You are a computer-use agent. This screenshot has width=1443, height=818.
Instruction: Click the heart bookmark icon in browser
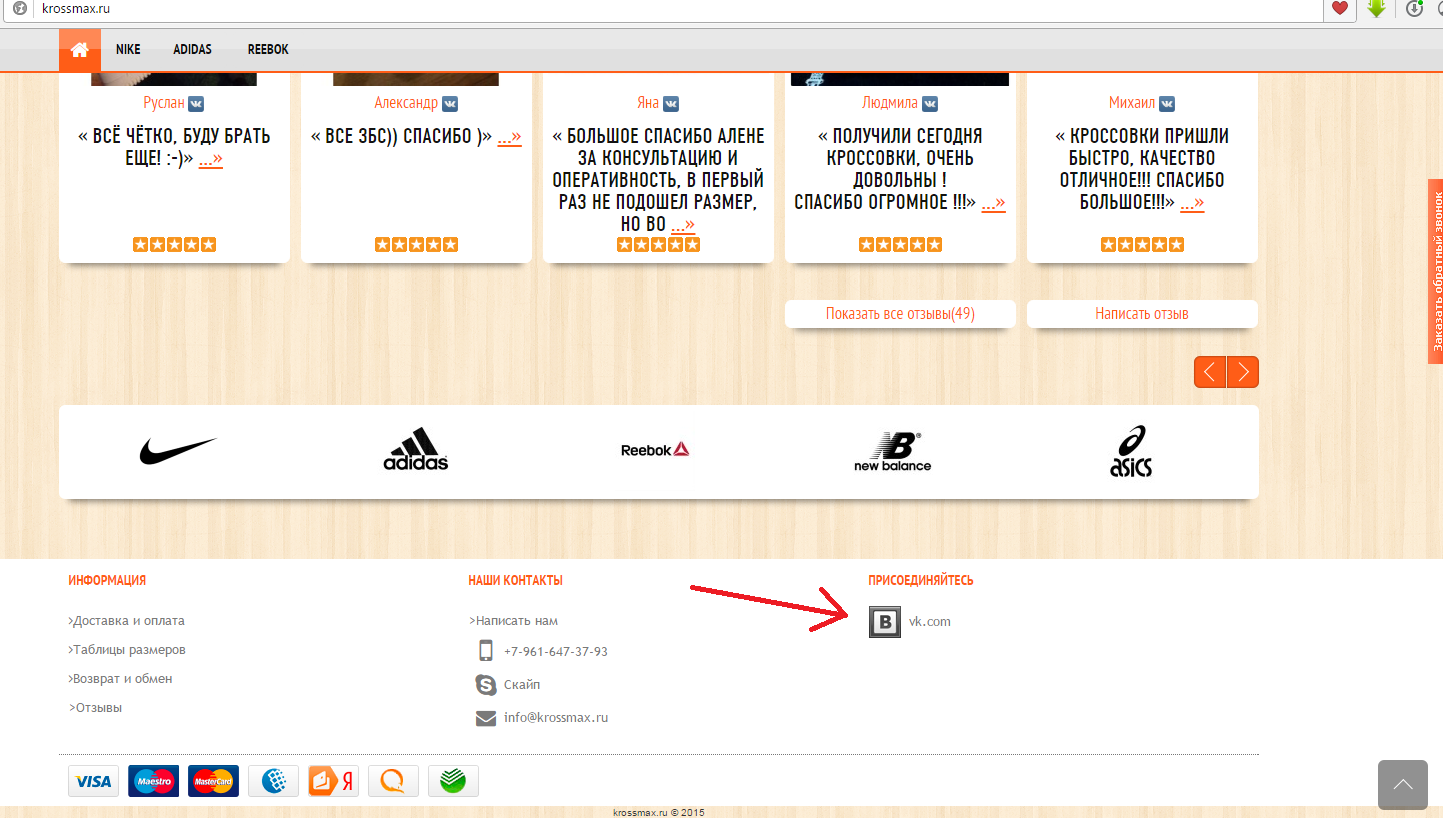(1340, 9)
